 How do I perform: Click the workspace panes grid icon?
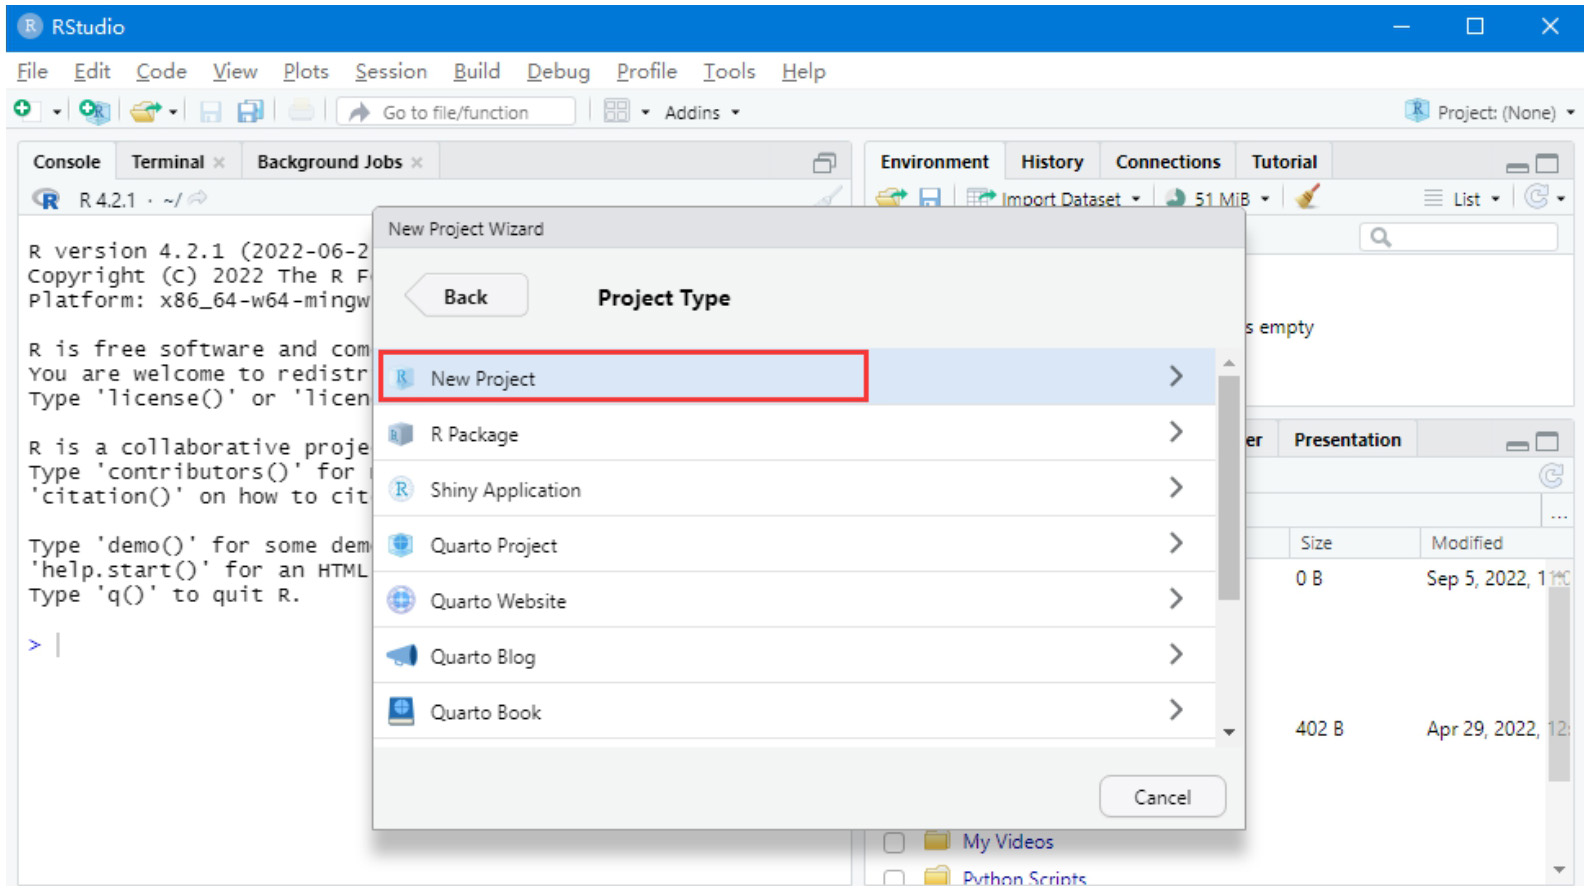pyautogui.click(x=616, y=111)
